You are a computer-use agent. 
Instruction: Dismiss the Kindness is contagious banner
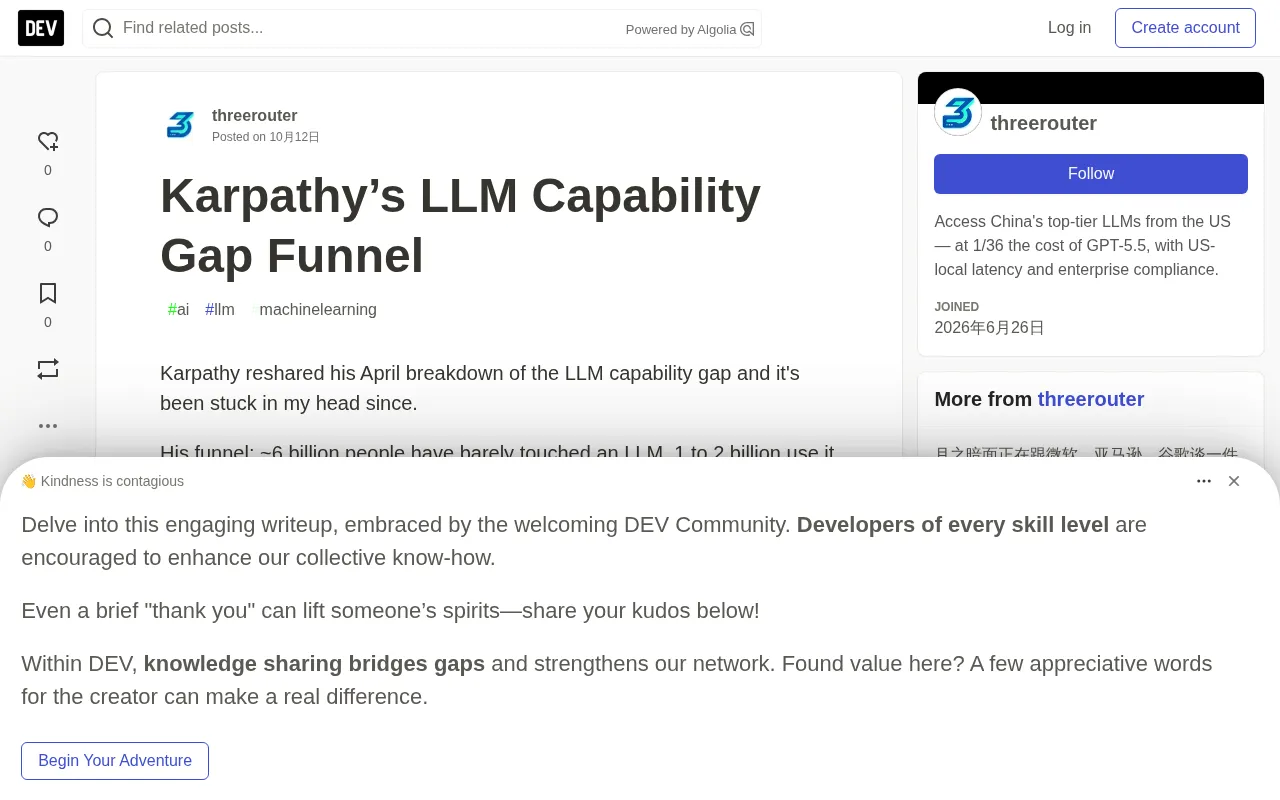point(1234,481)
